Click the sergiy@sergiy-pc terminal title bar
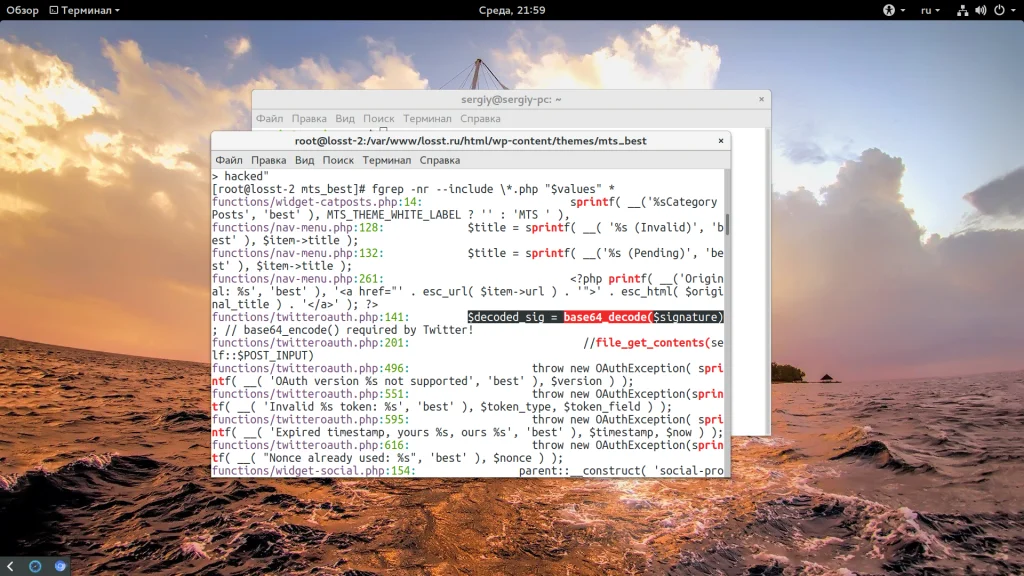1024x576 pixels. tap(511, 99)
